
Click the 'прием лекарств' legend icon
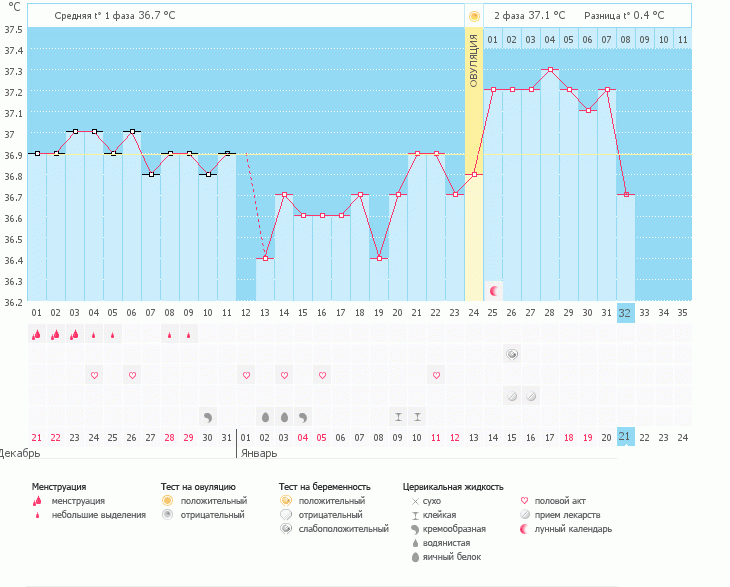[525, 515]
